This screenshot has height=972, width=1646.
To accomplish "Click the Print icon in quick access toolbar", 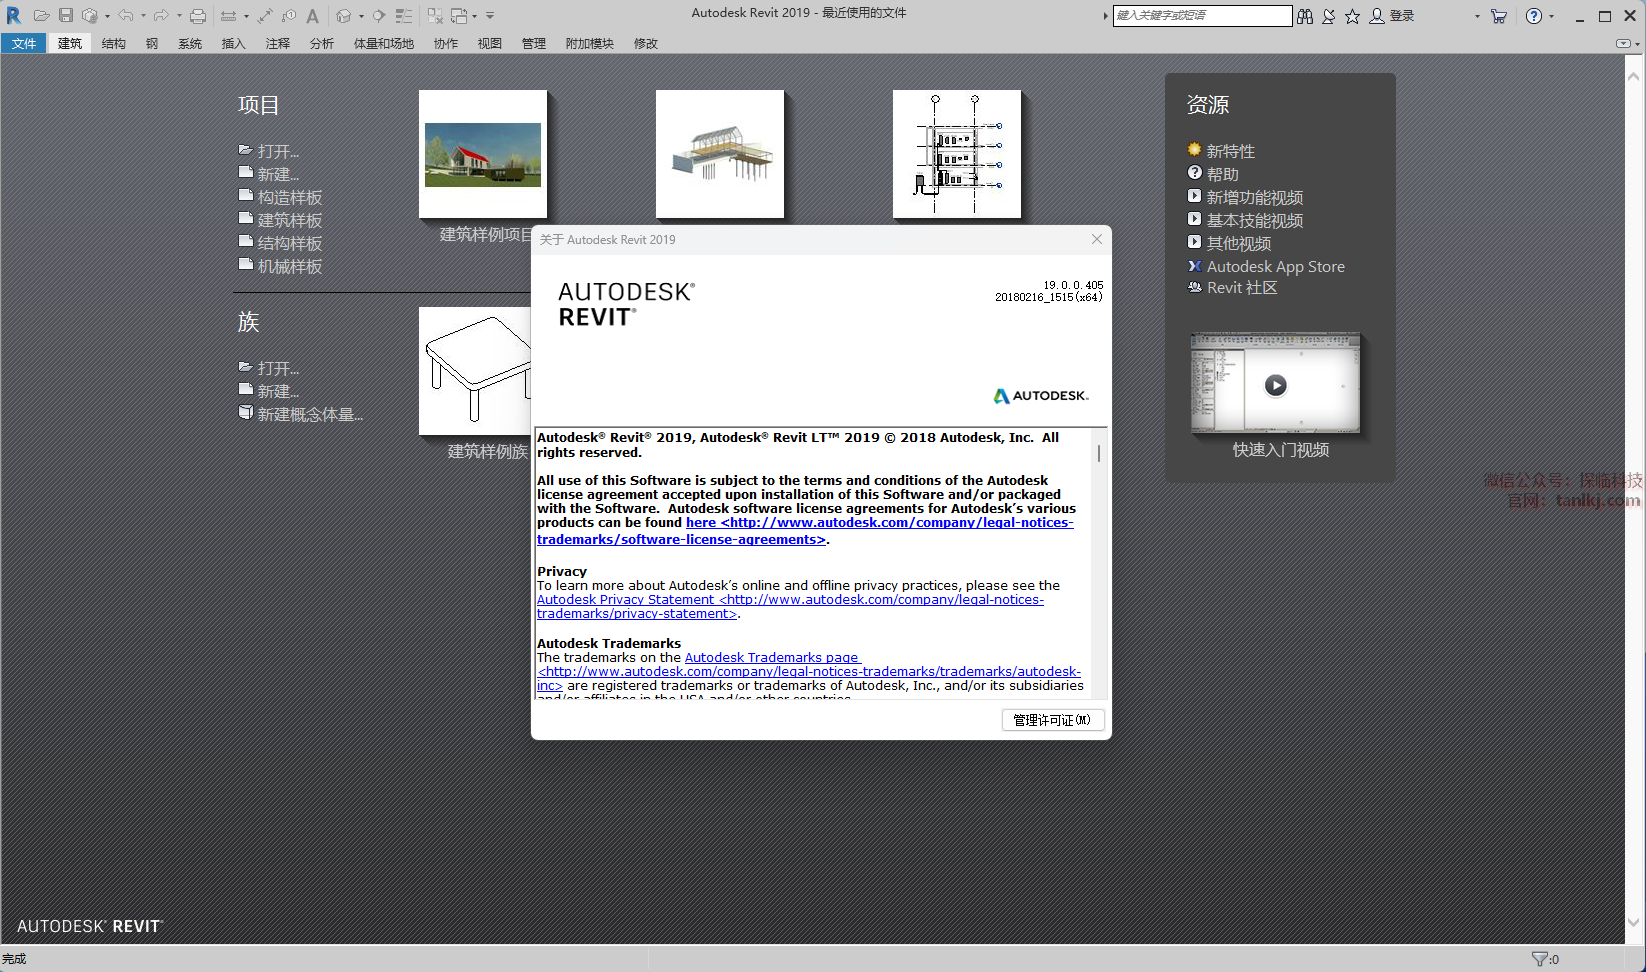I will tap(198, 16).
